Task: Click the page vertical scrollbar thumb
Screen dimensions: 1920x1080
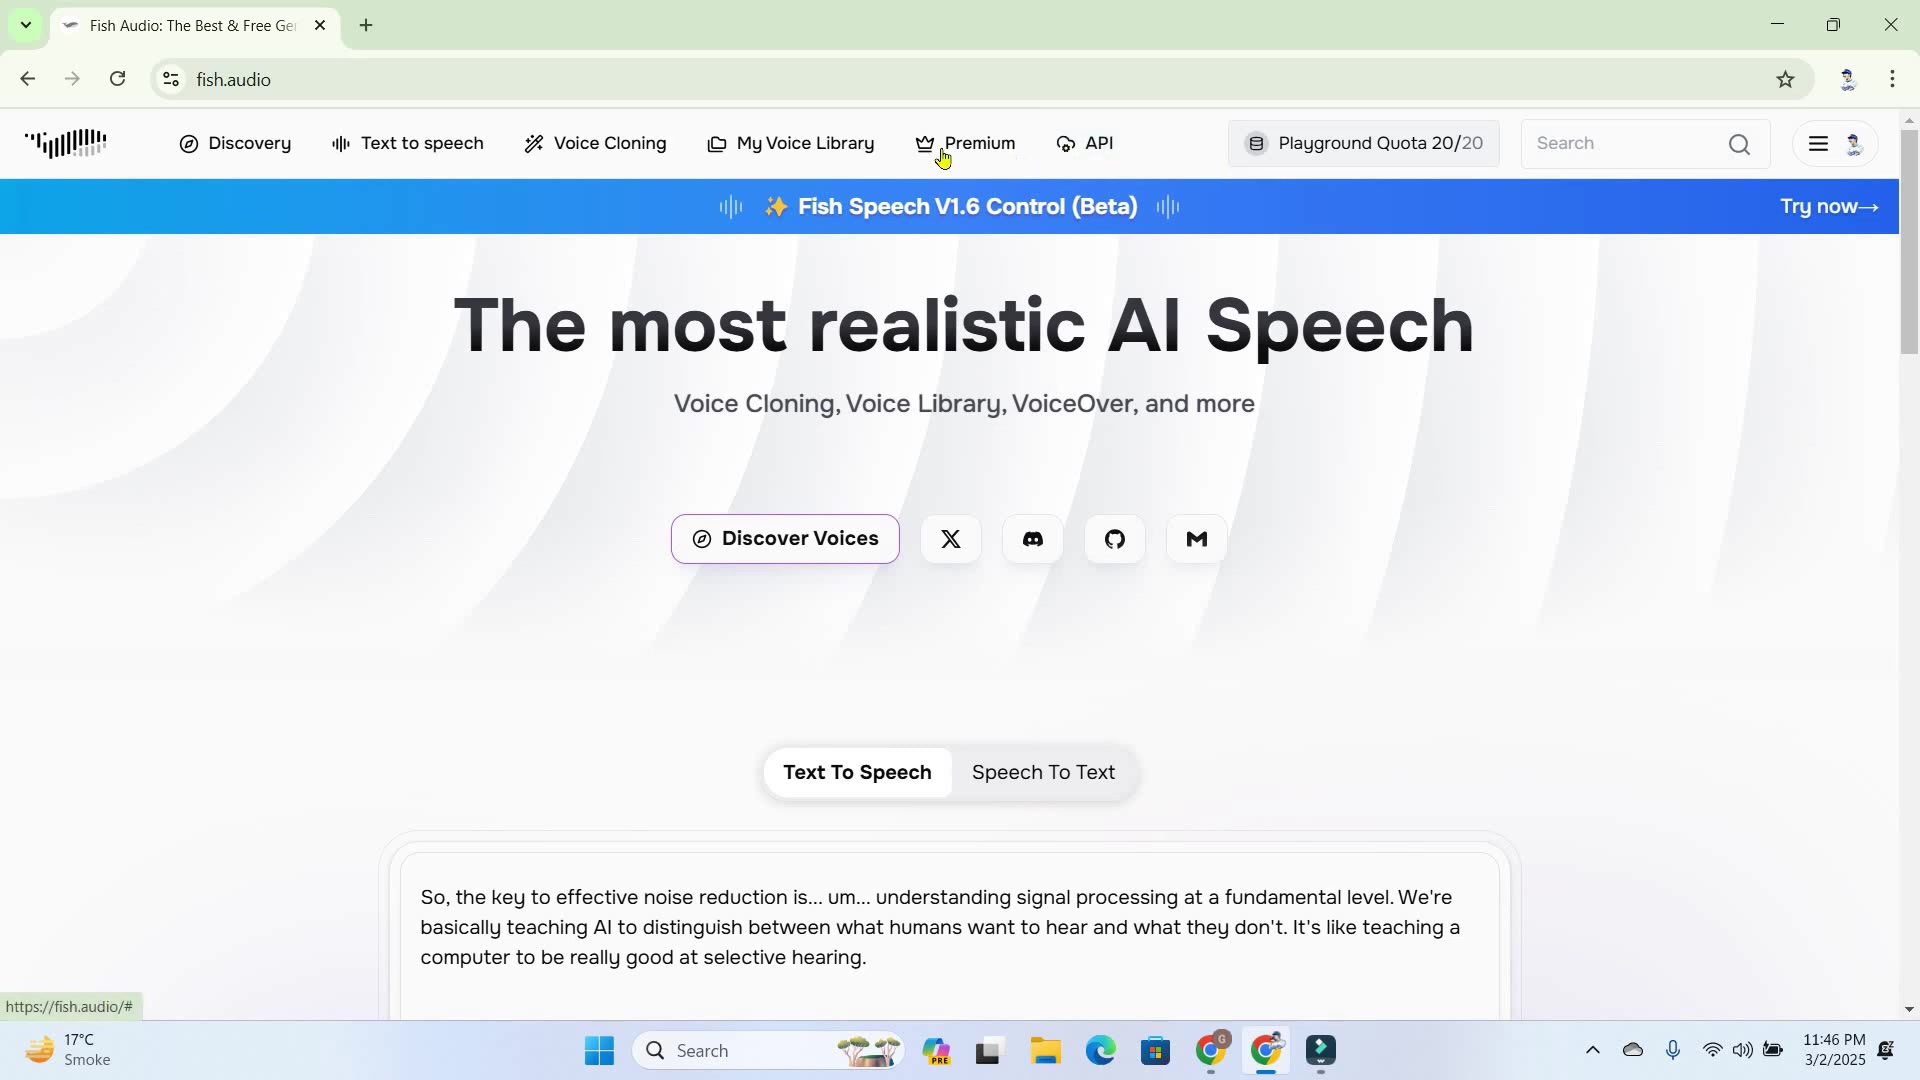Action: (x=1909, y=240)
